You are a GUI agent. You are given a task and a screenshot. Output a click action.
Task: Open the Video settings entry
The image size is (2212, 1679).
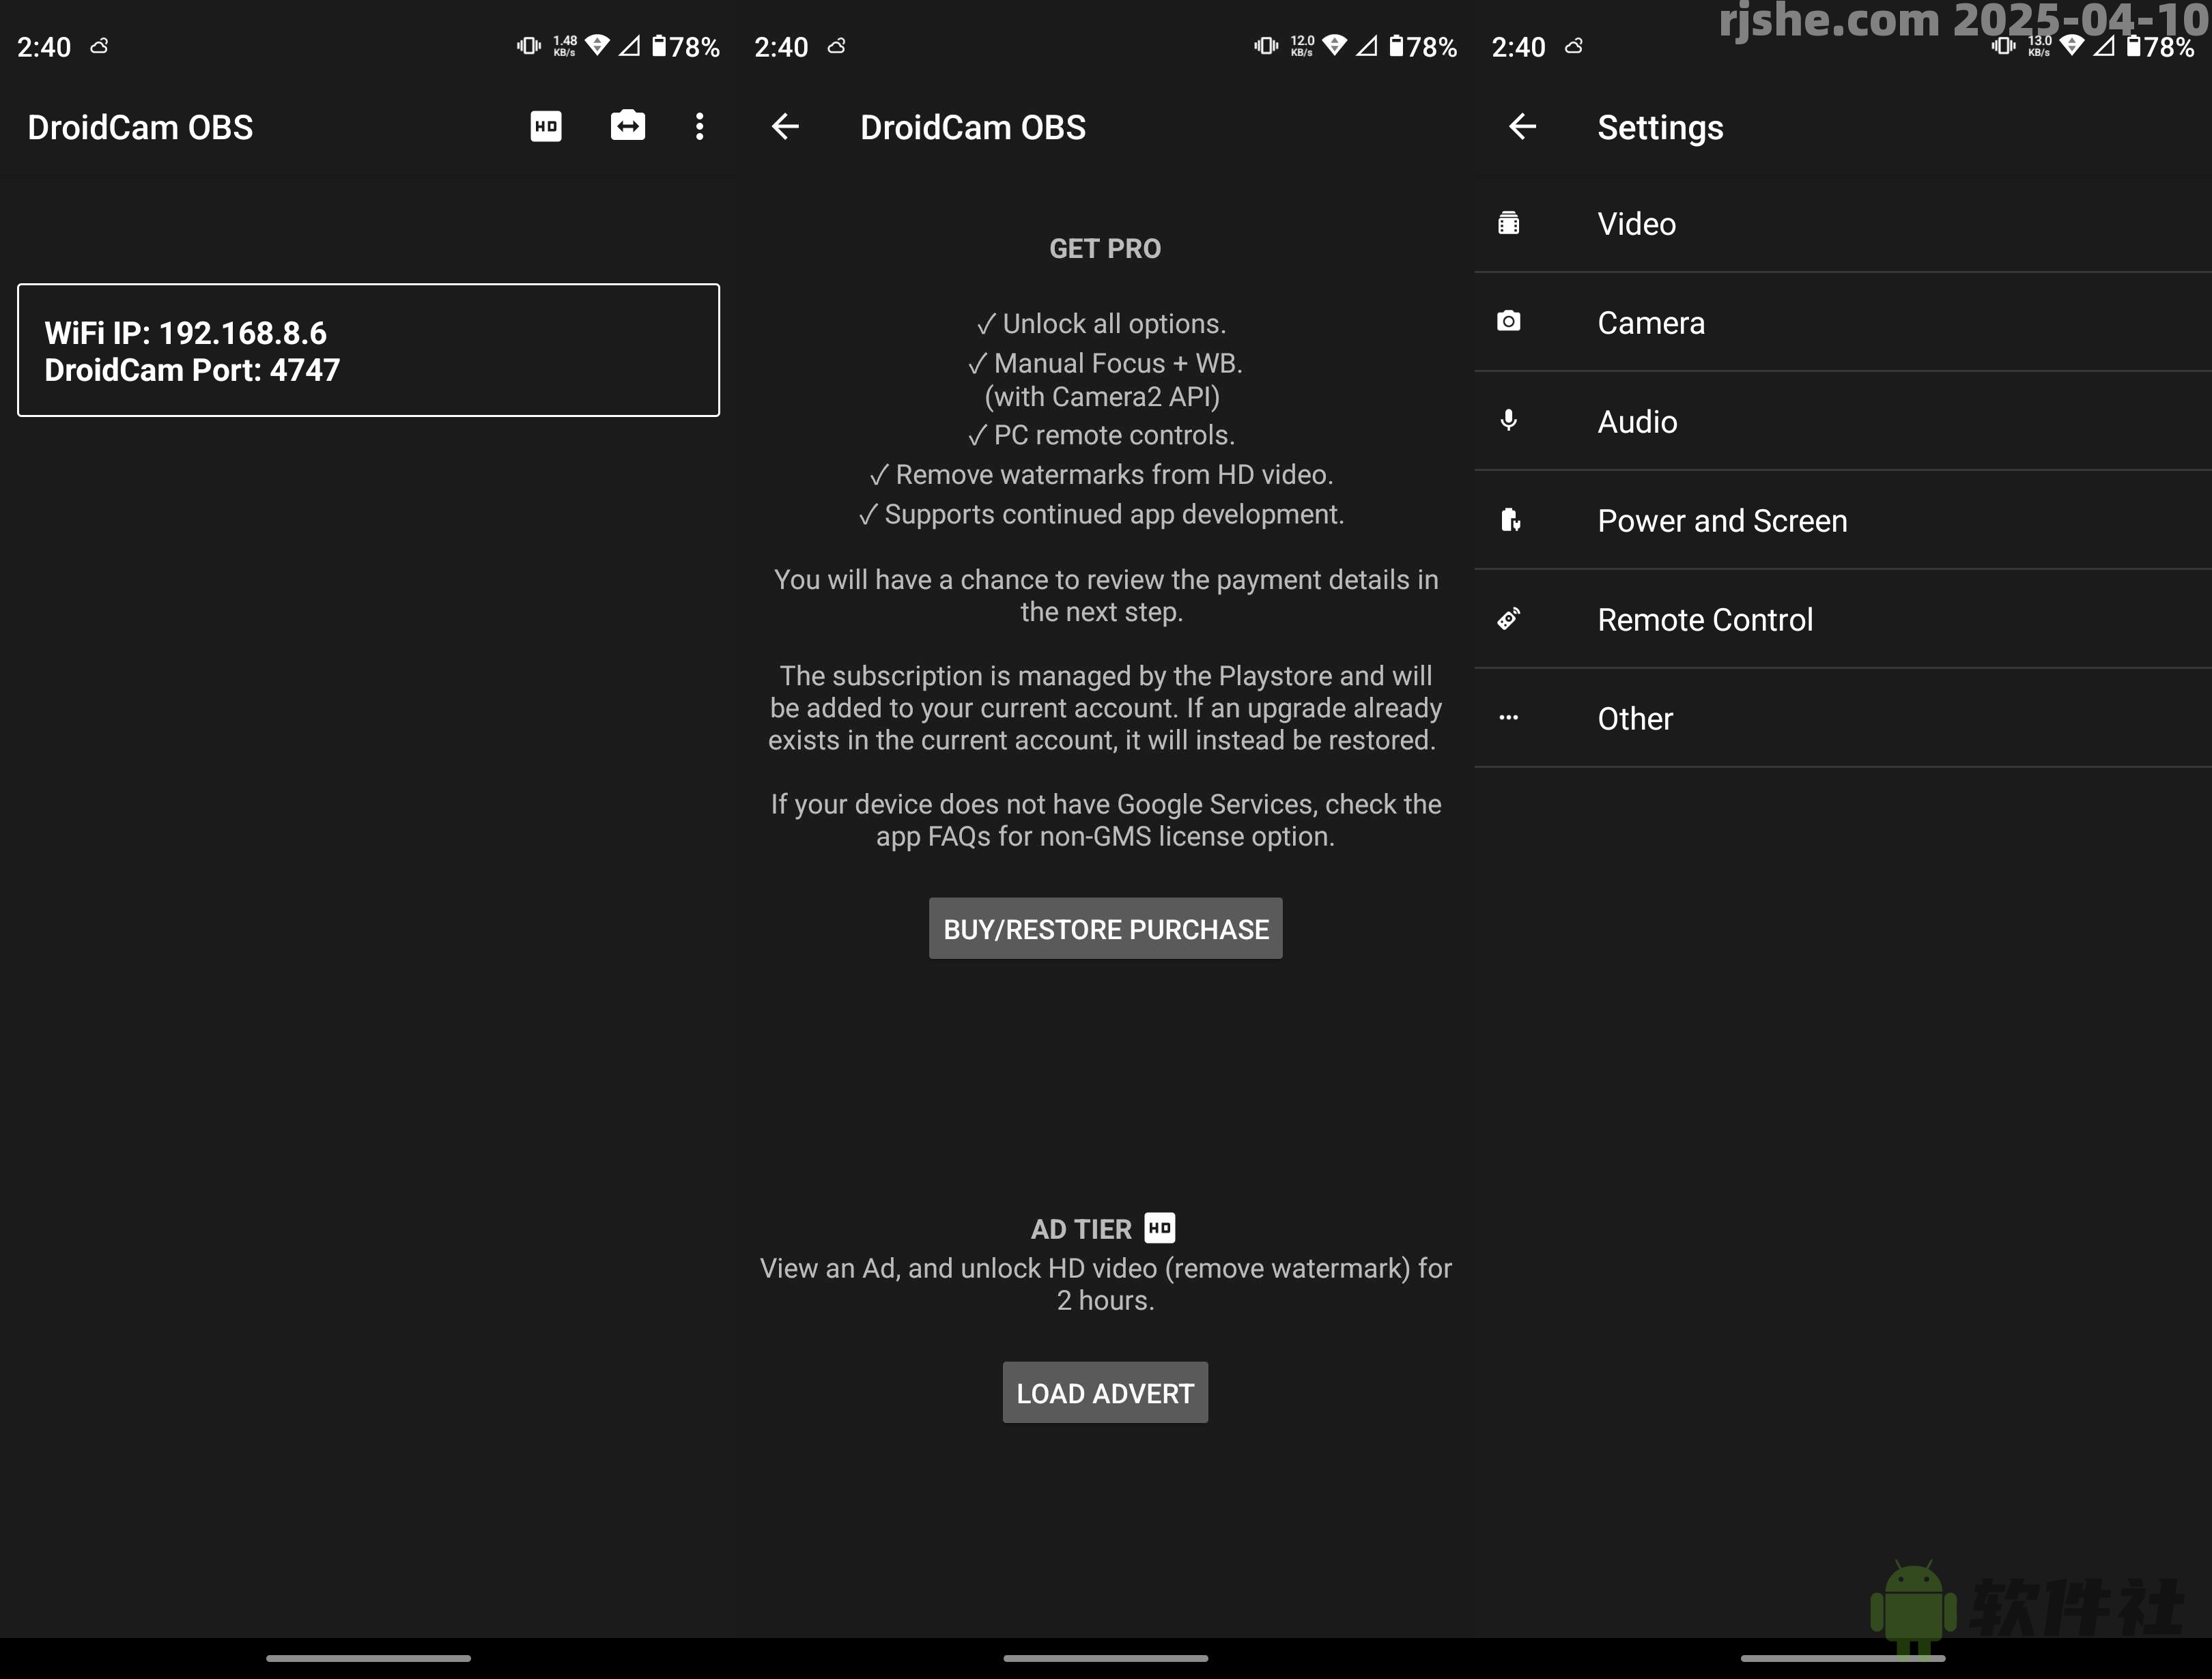[1636, 223]
